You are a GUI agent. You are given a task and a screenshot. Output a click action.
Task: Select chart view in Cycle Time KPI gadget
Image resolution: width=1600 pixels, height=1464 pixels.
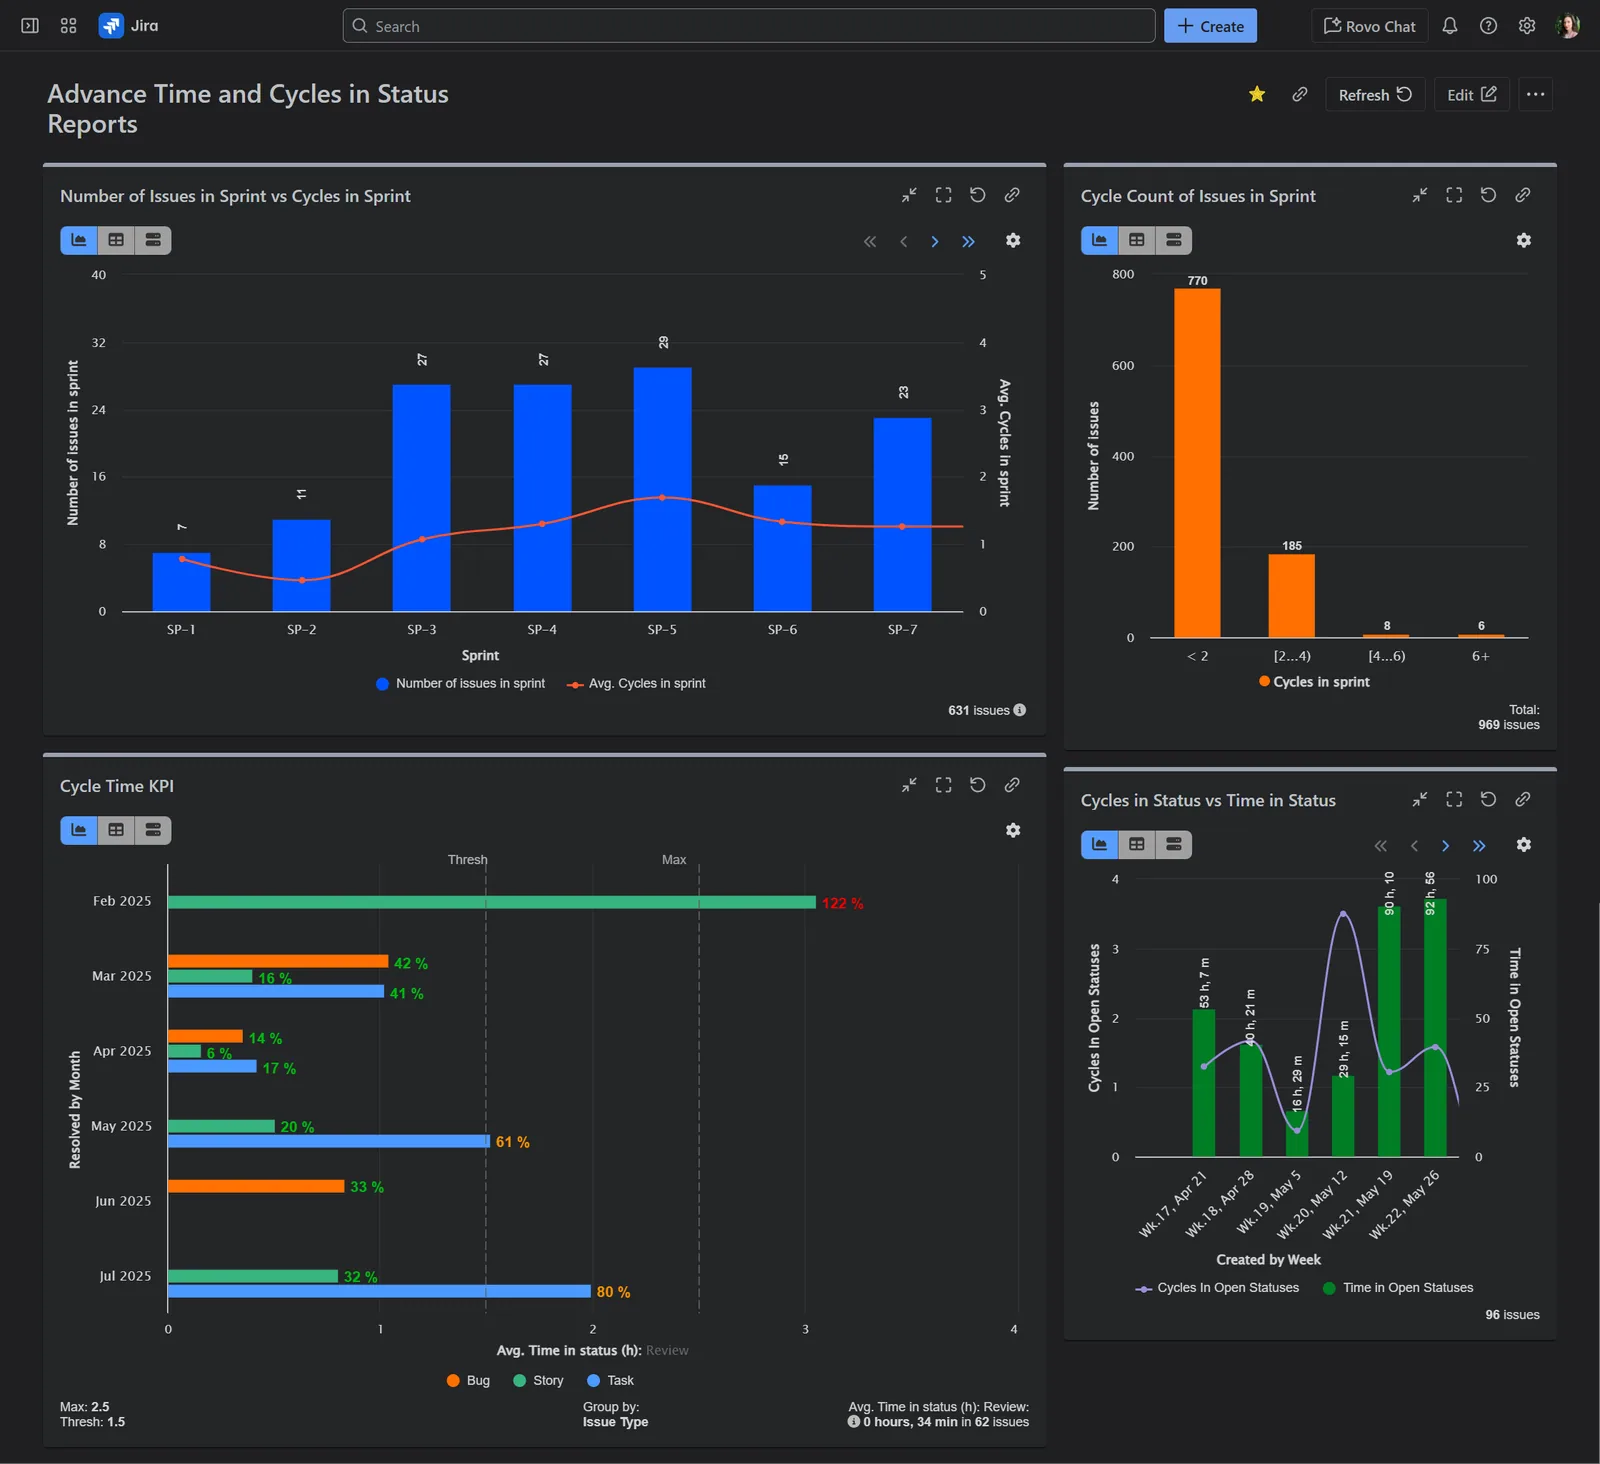[79, 830]
